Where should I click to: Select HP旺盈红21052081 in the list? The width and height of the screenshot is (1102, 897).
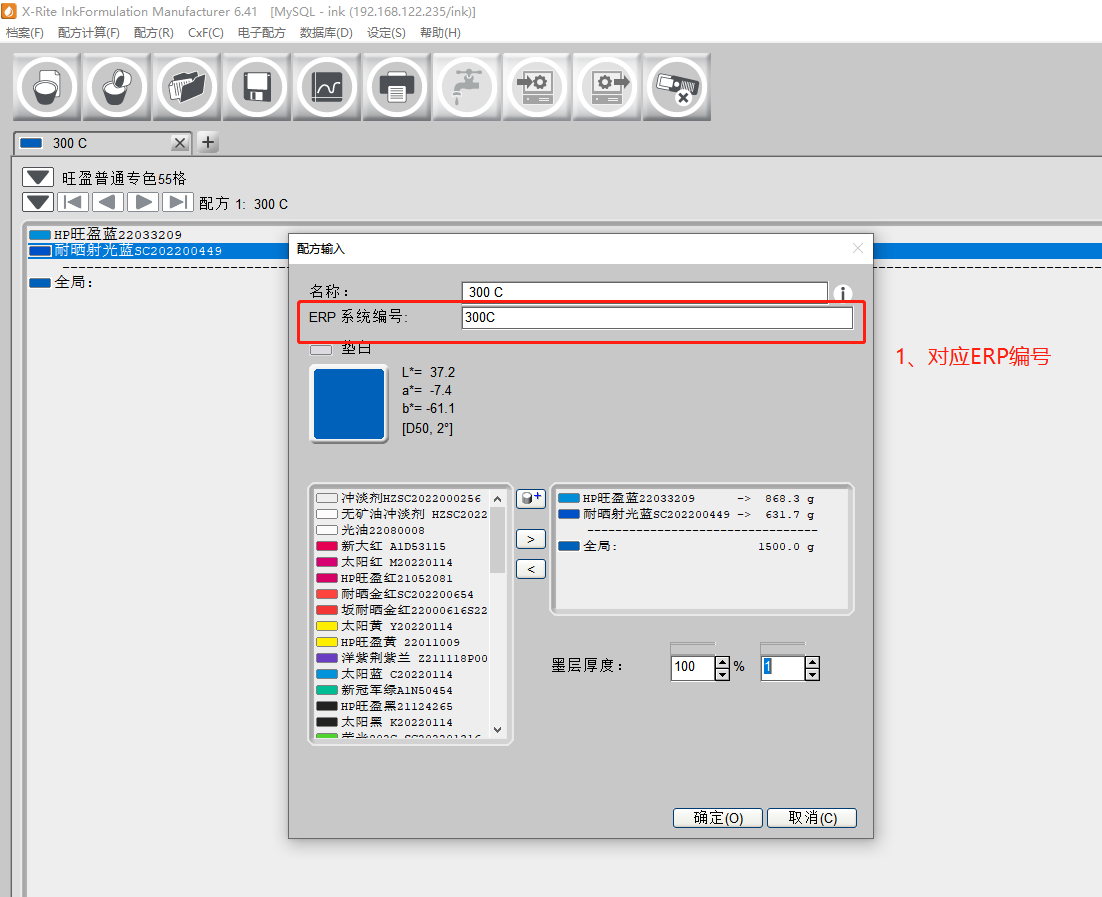[401, 579]
